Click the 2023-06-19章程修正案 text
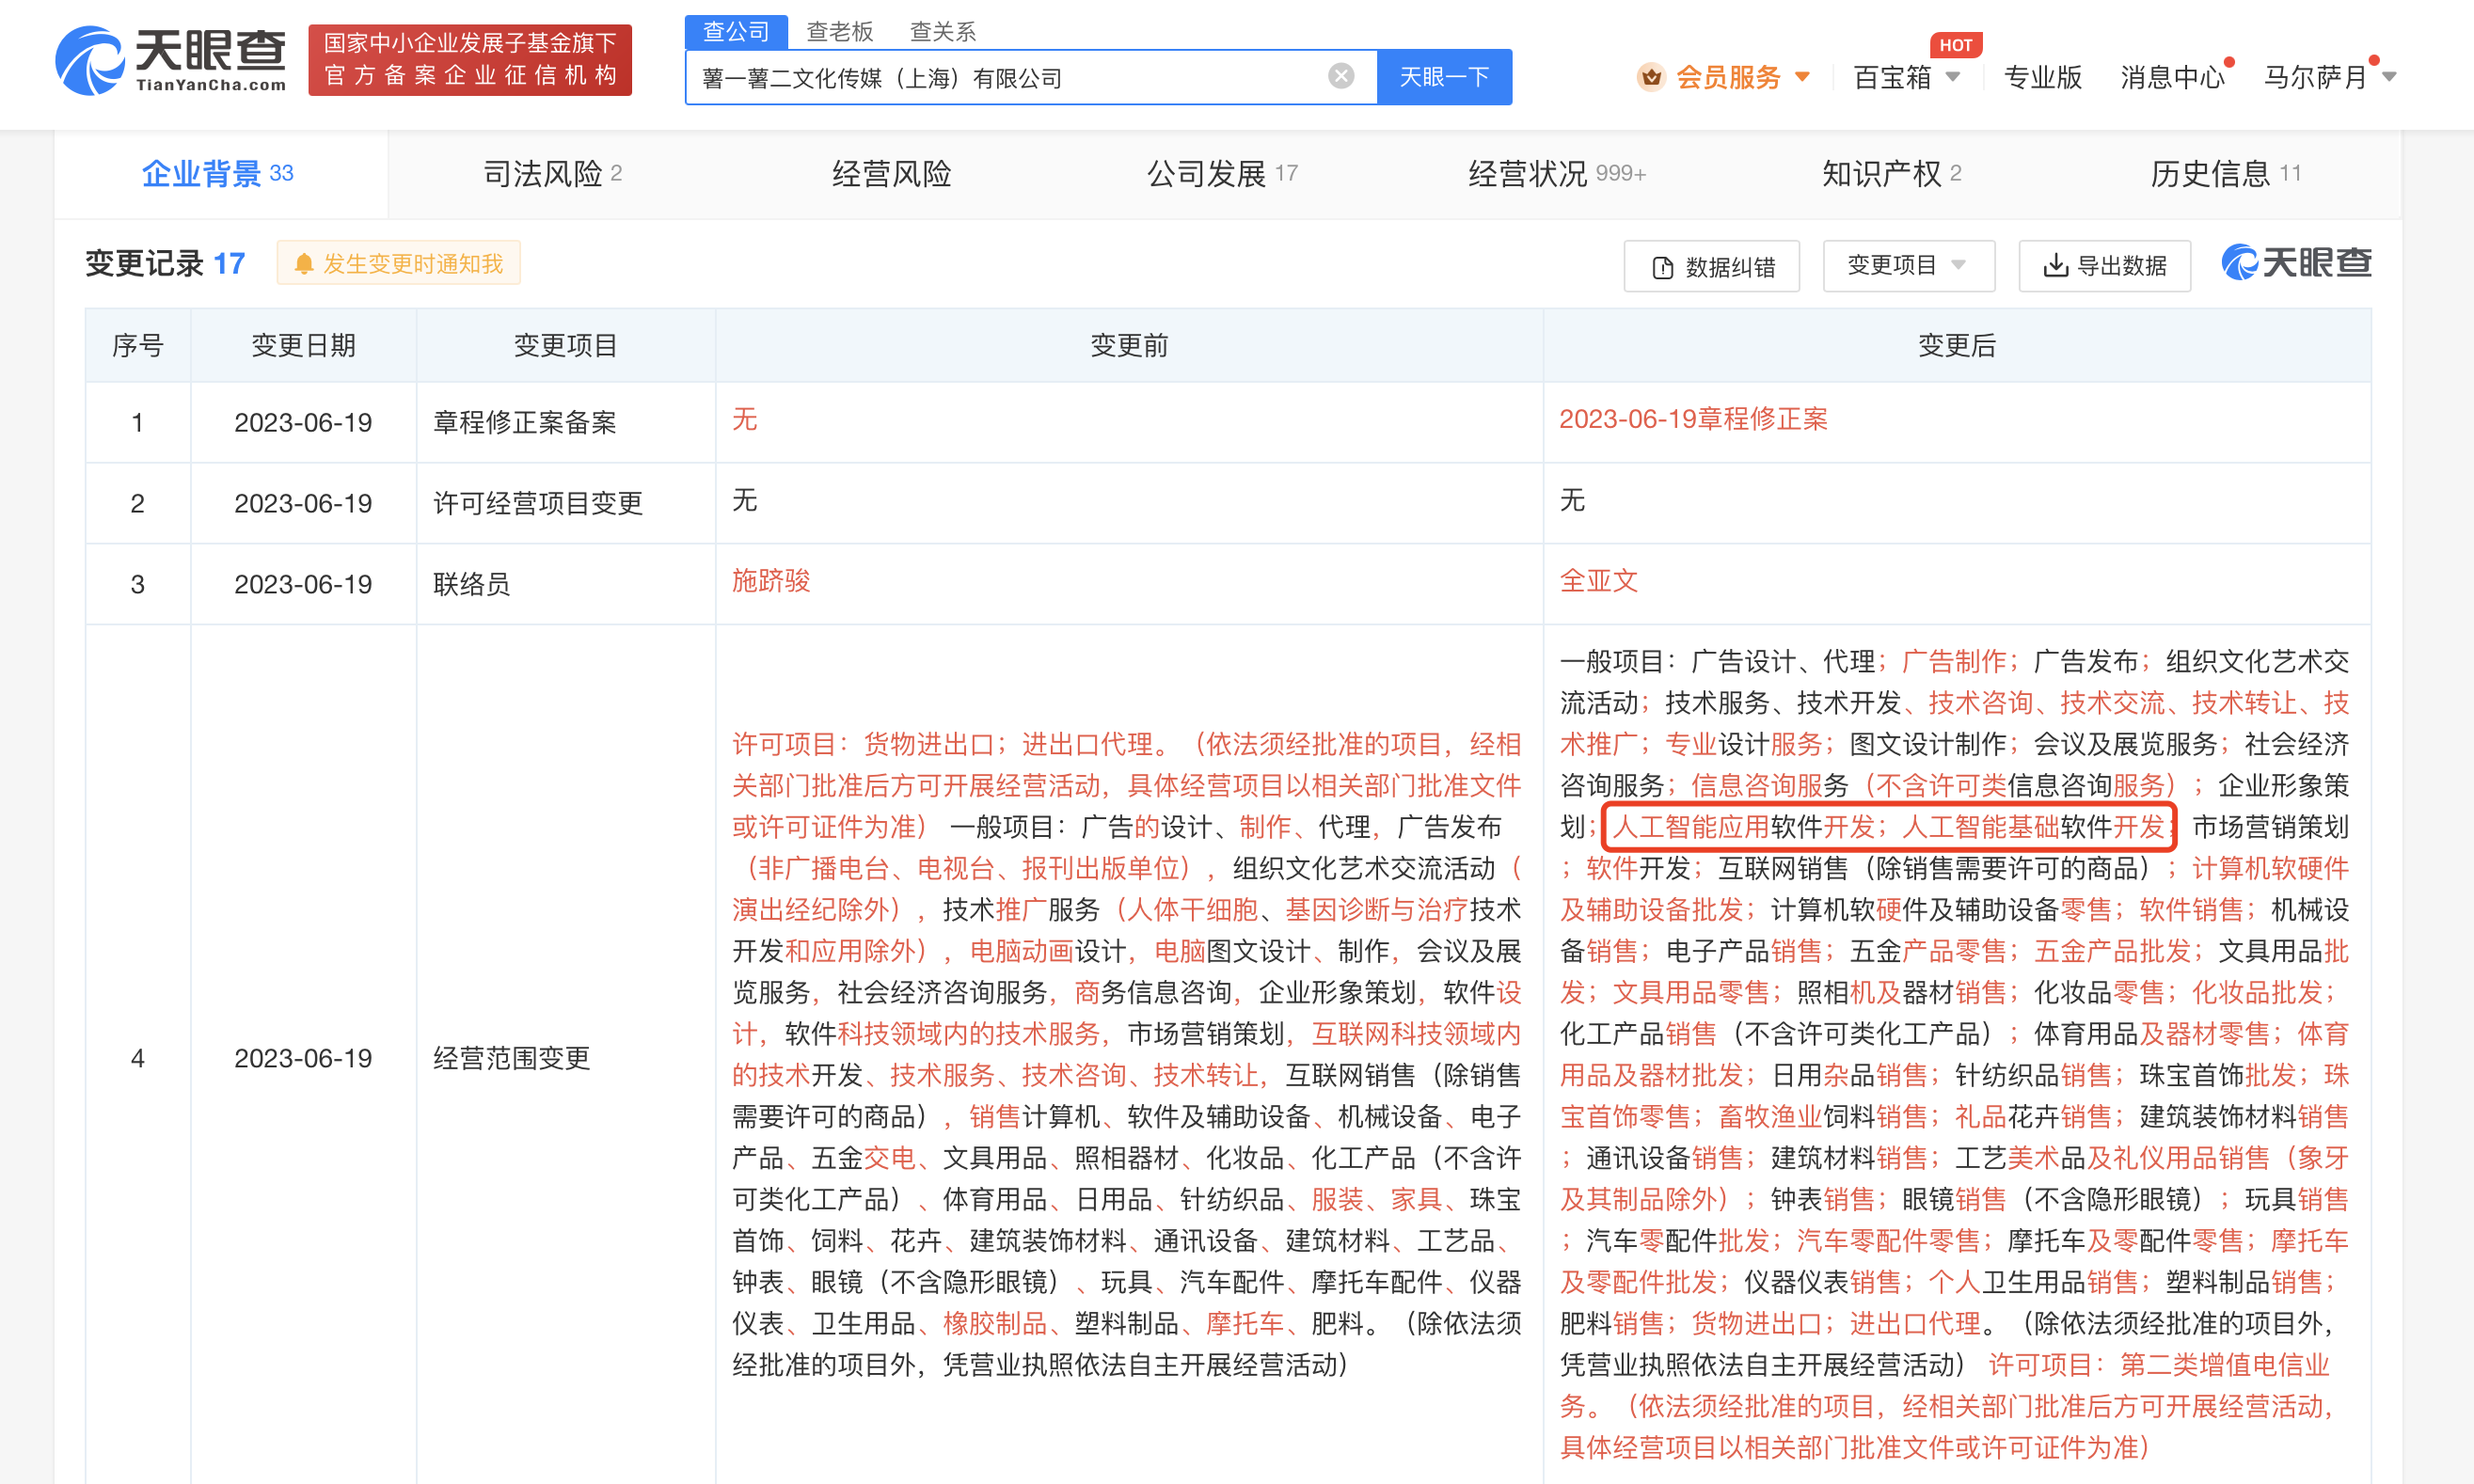2474x1484 pixels. pyautogui.click(x=1693, y=419)
